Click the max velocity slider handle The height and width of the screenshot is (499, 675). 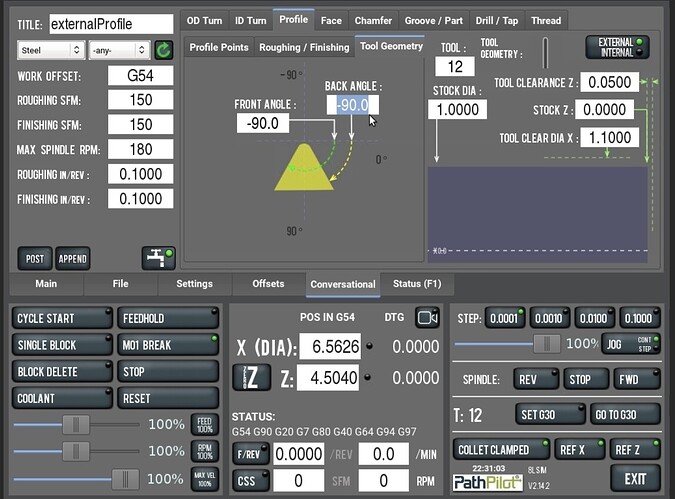[x=125, y=479]
